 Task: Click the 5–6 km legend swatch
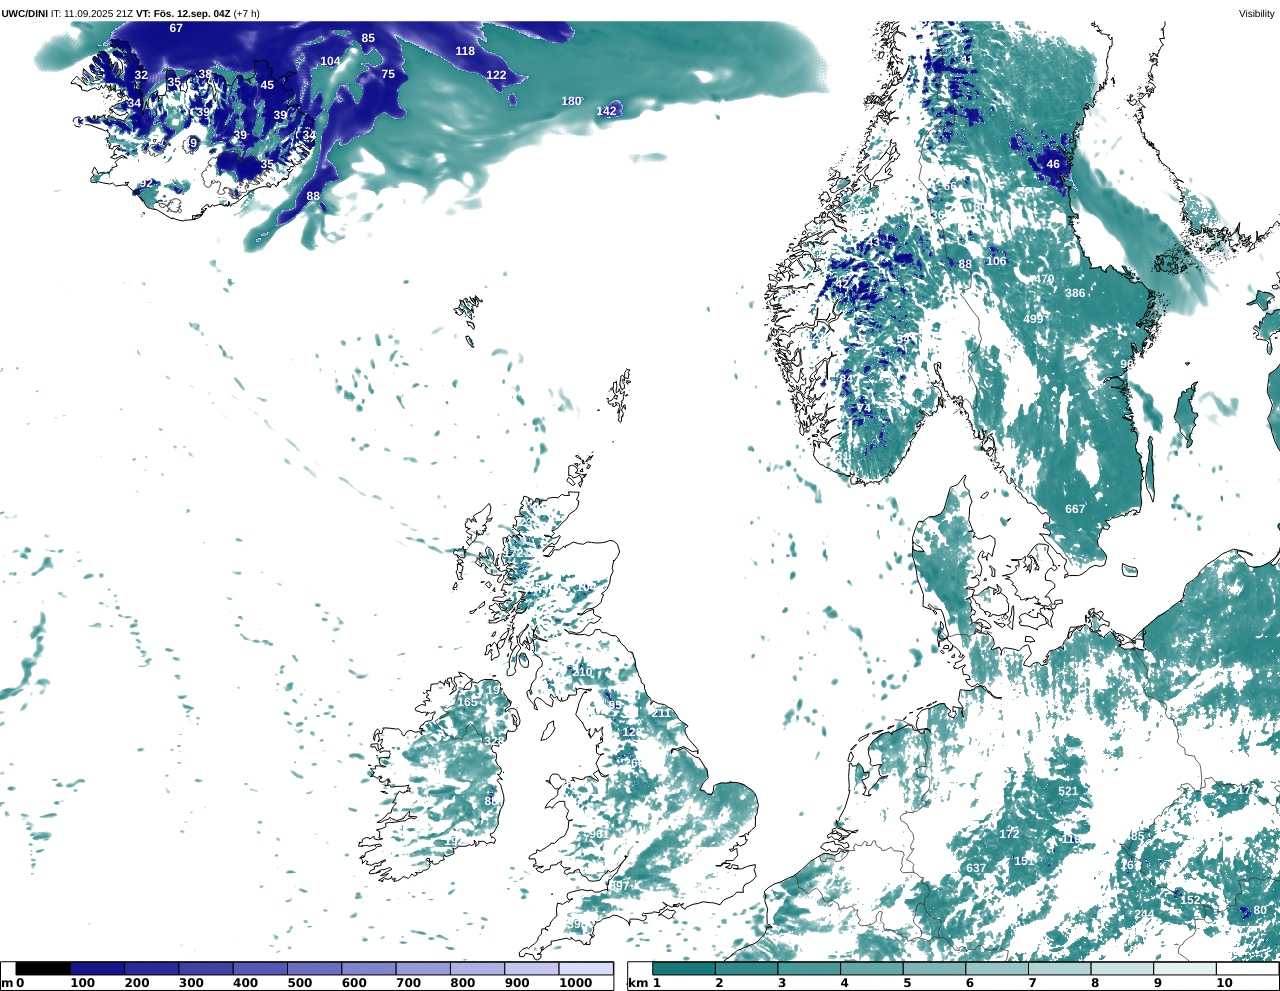pos(934,968)
